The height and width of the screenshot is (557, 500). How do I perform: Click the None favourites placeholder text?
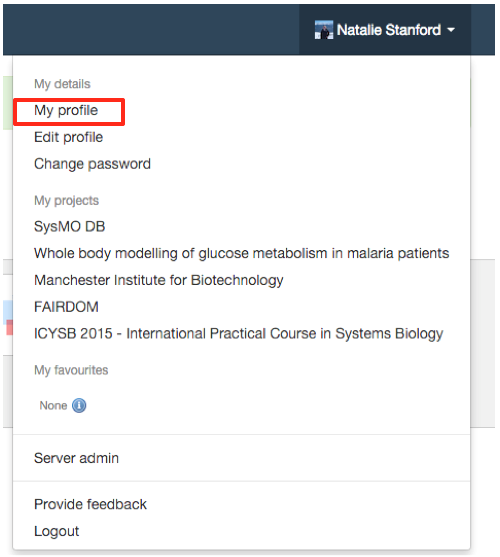pos(53,406)
